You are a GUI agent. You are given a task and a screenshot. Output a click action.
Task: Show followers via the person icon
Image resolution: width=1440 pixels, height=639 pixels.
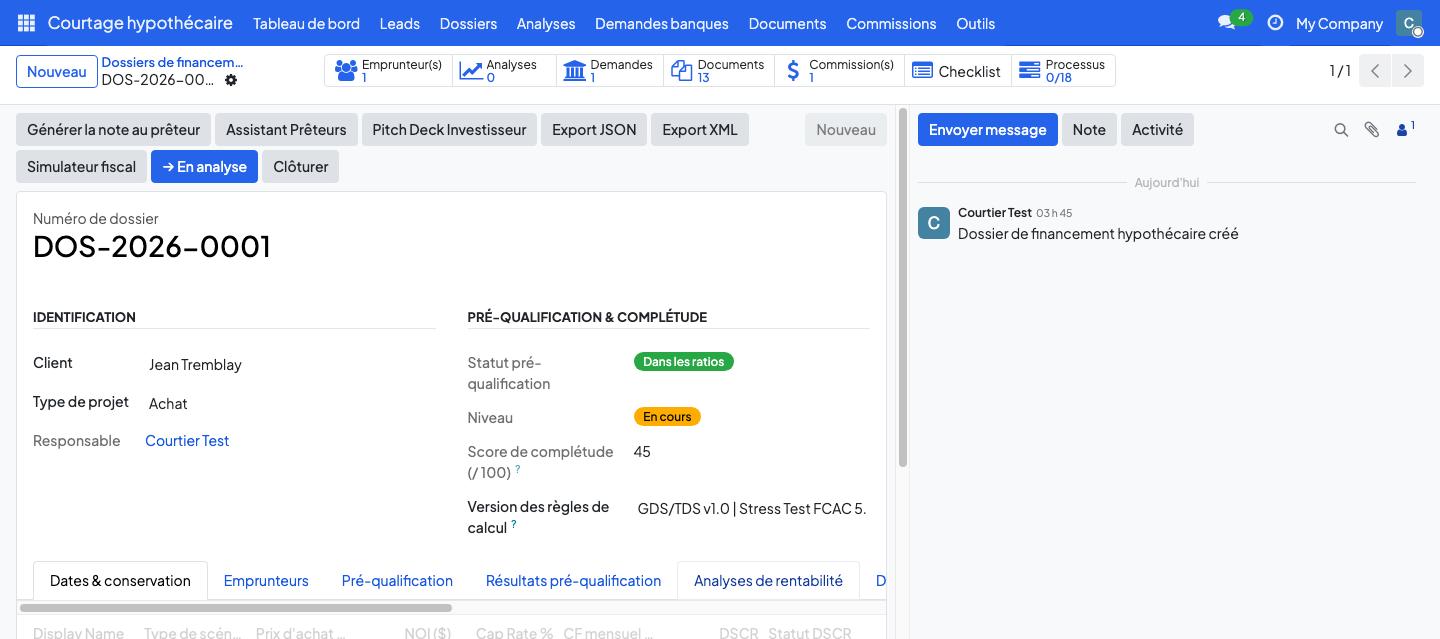pyautogui.click(x=1405, y=129)
